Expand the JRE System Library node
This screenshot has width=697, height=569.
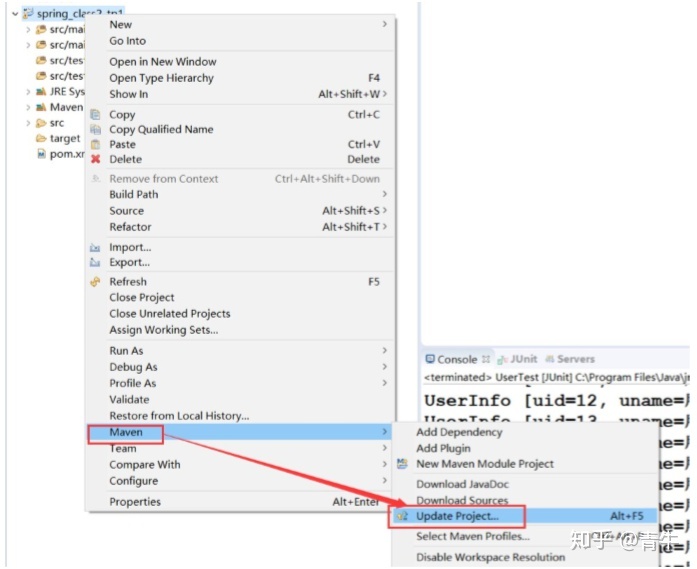tap(28, 92)
